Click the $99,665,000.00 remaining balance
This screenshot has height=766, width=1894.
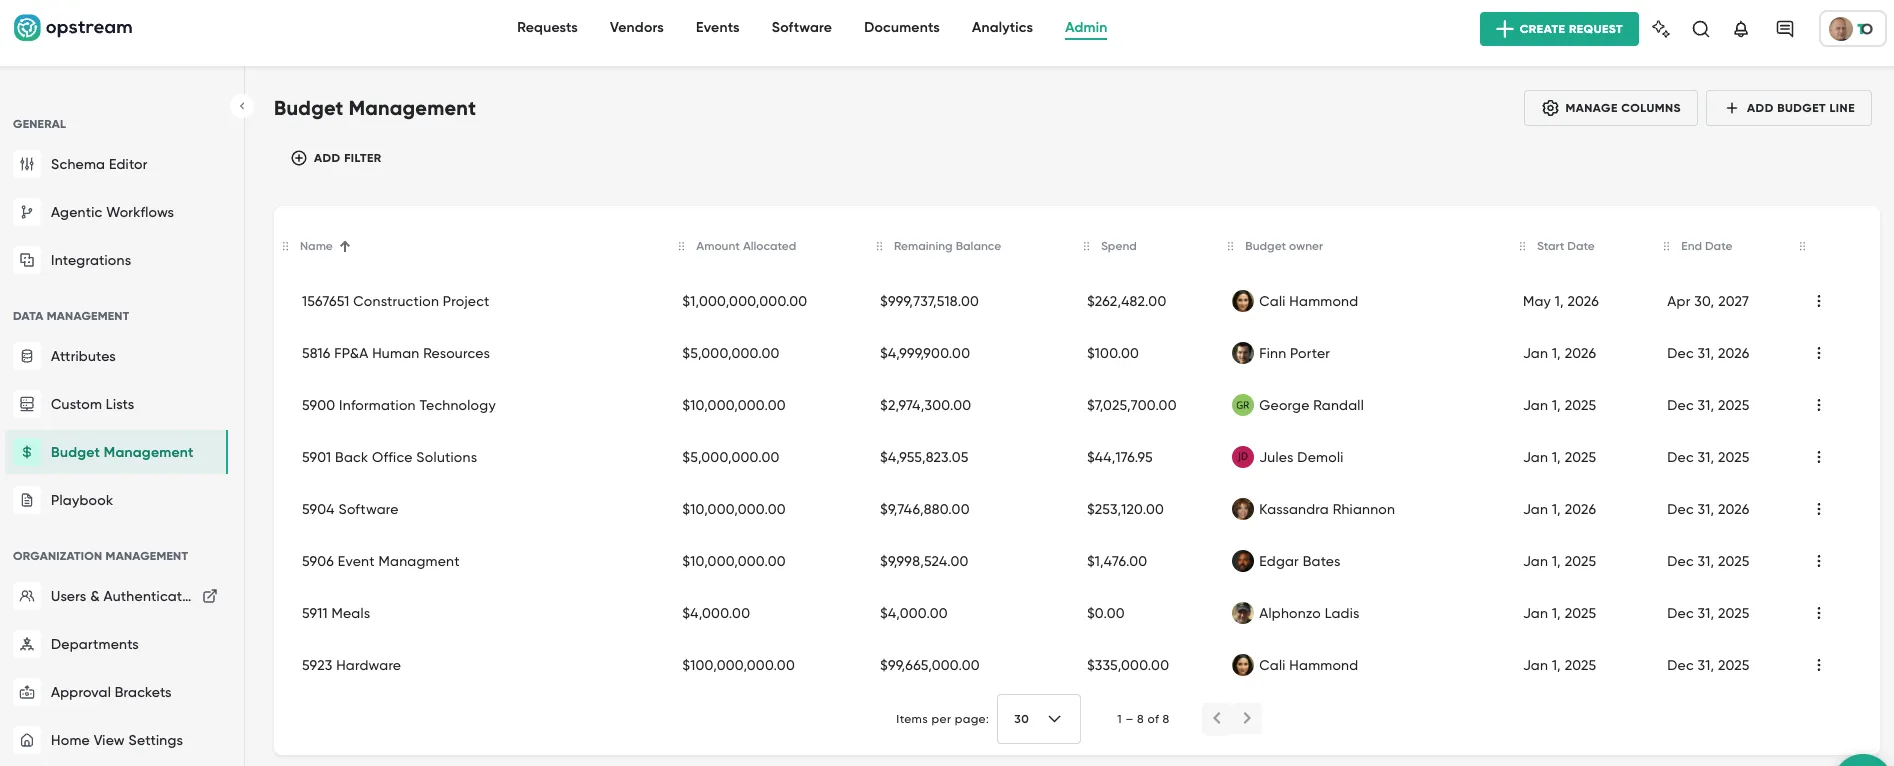click(x=930, y=665)
